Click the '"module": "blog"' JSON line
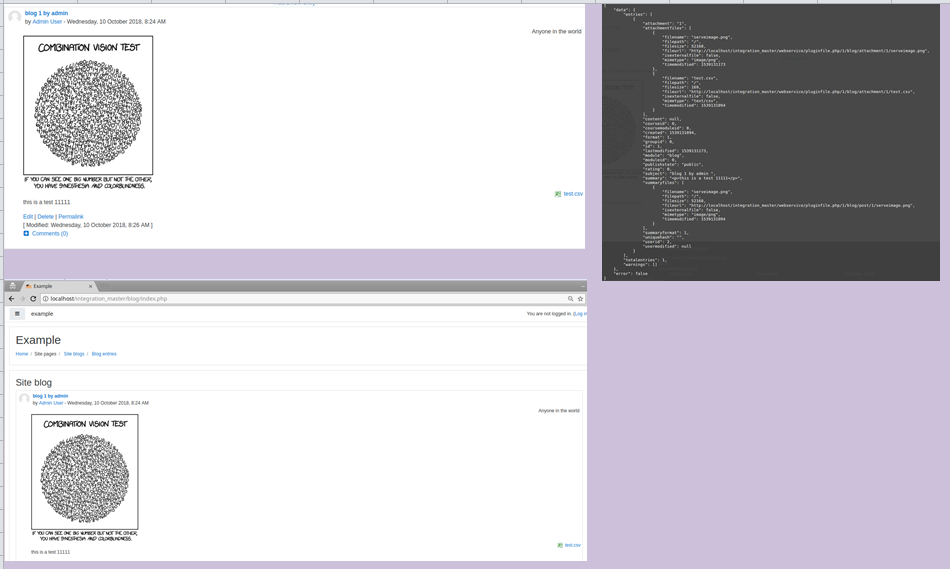Screen dimensions: 950x569 click(x=663, y=156)
